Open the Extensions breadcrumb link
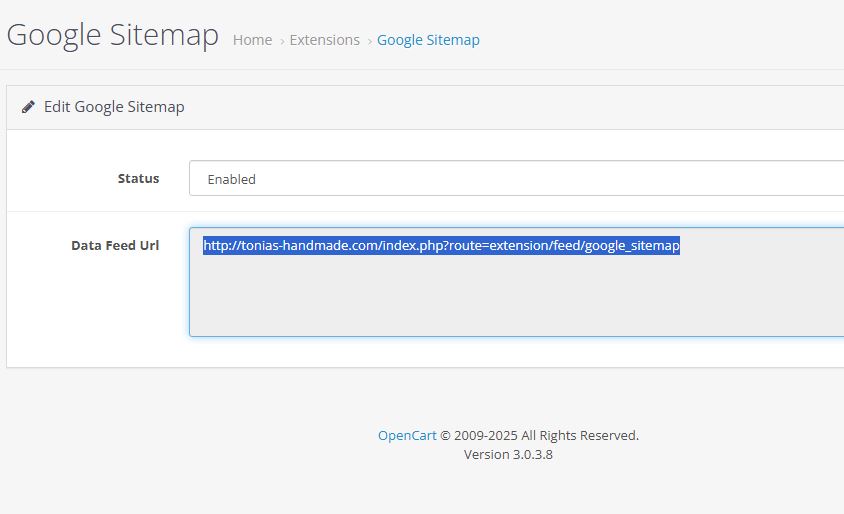 (x=325, y=40)
